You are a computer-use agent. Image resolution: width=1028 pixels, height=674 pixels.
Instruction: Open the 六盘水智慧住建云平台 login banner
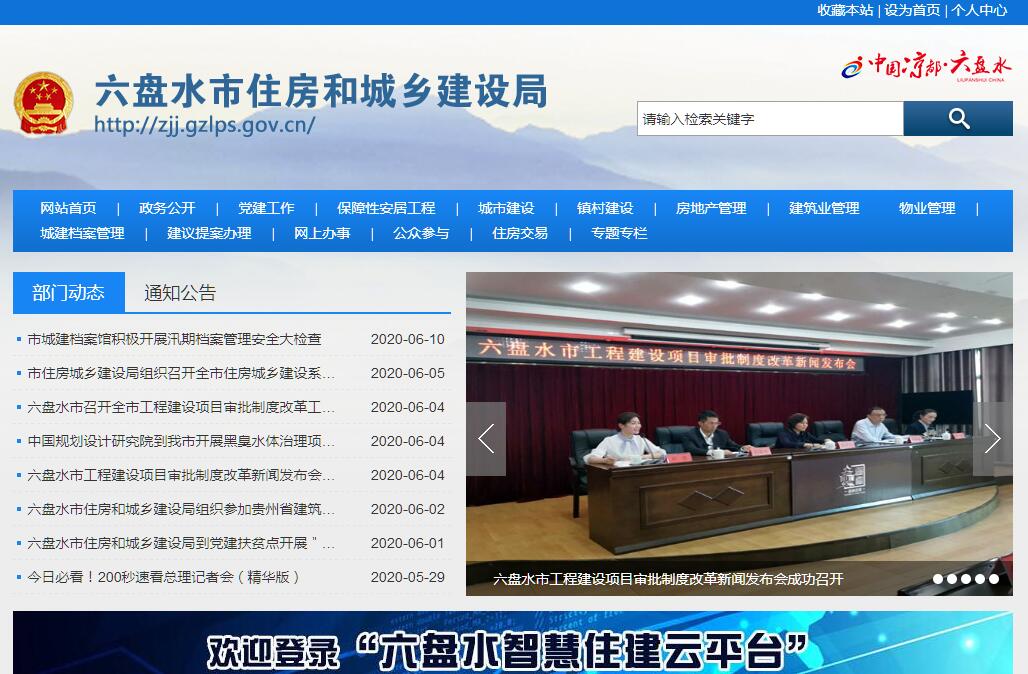click(513, 643)
